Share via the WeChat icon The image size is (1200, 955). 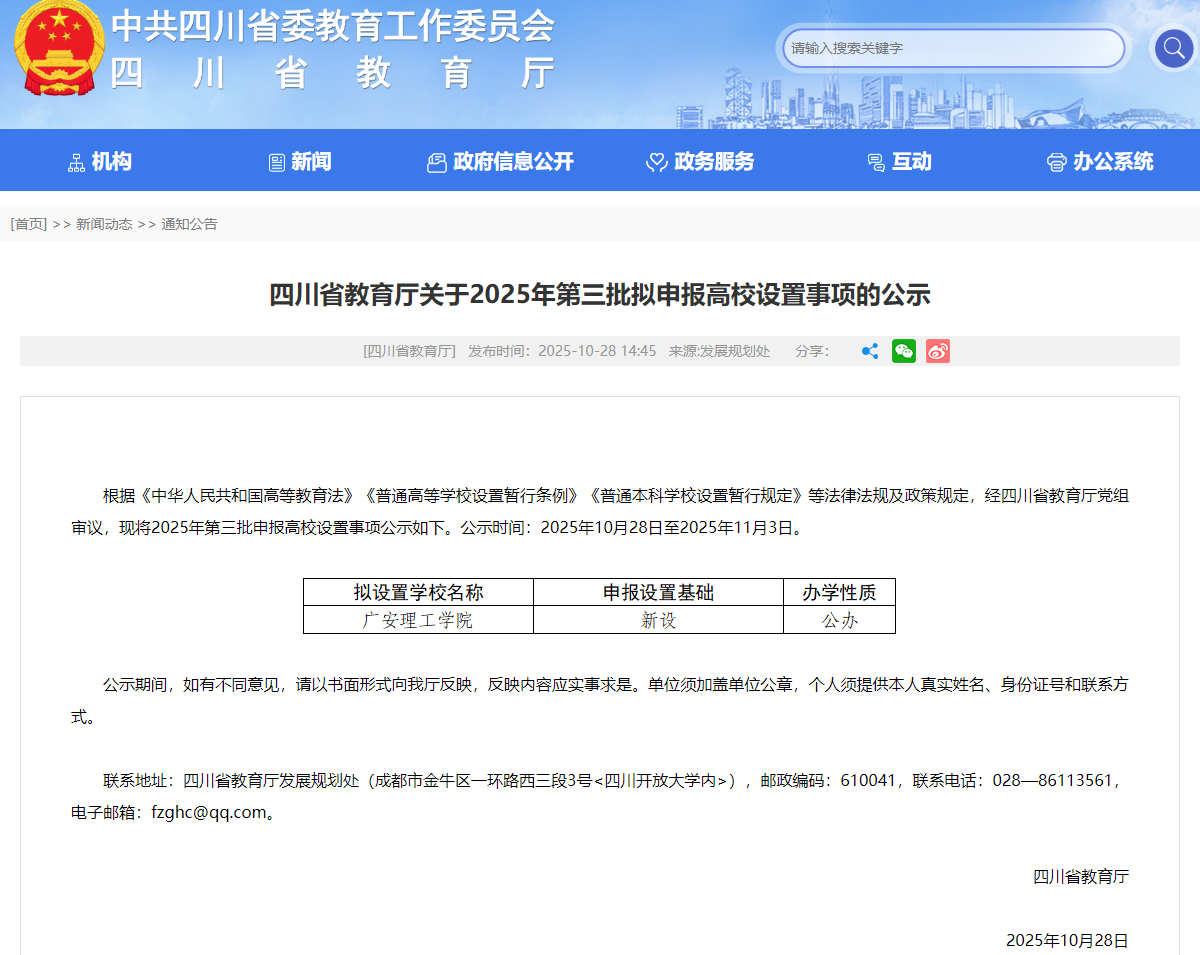coord(903,351)
